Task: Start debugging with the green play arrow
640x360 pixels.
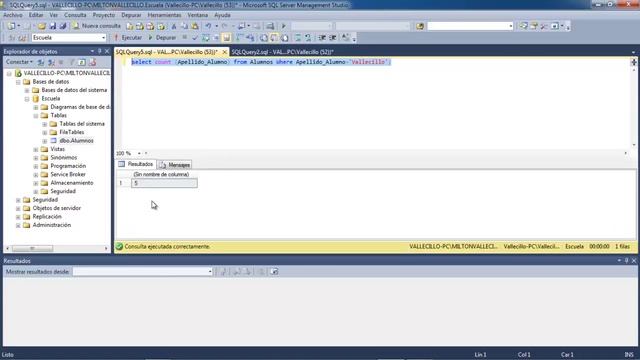Action: (x=150, y=38)
